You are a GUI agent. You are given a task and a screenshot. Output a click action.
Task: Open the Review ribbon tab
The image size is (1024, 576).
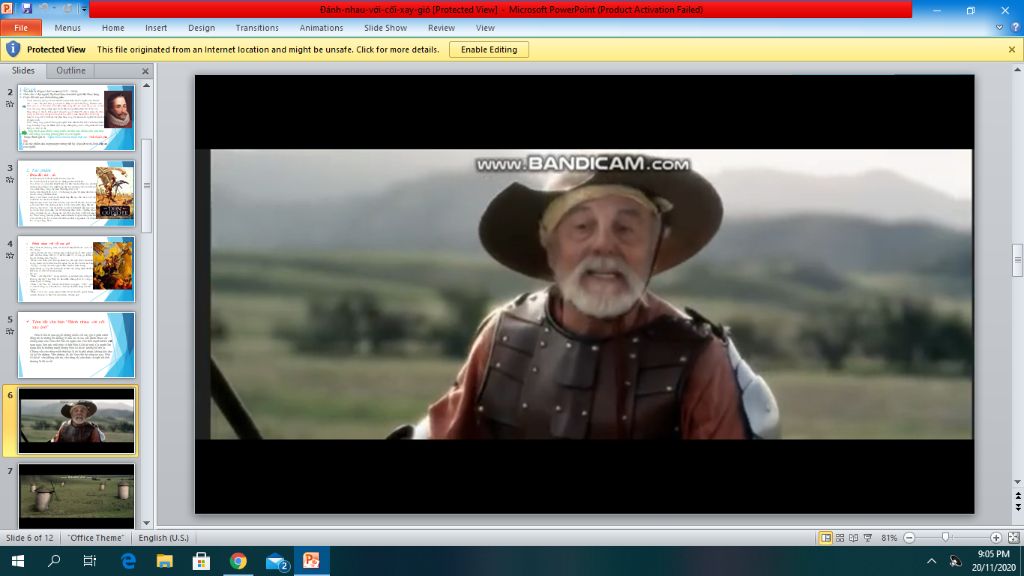click(x=441, y=27)
